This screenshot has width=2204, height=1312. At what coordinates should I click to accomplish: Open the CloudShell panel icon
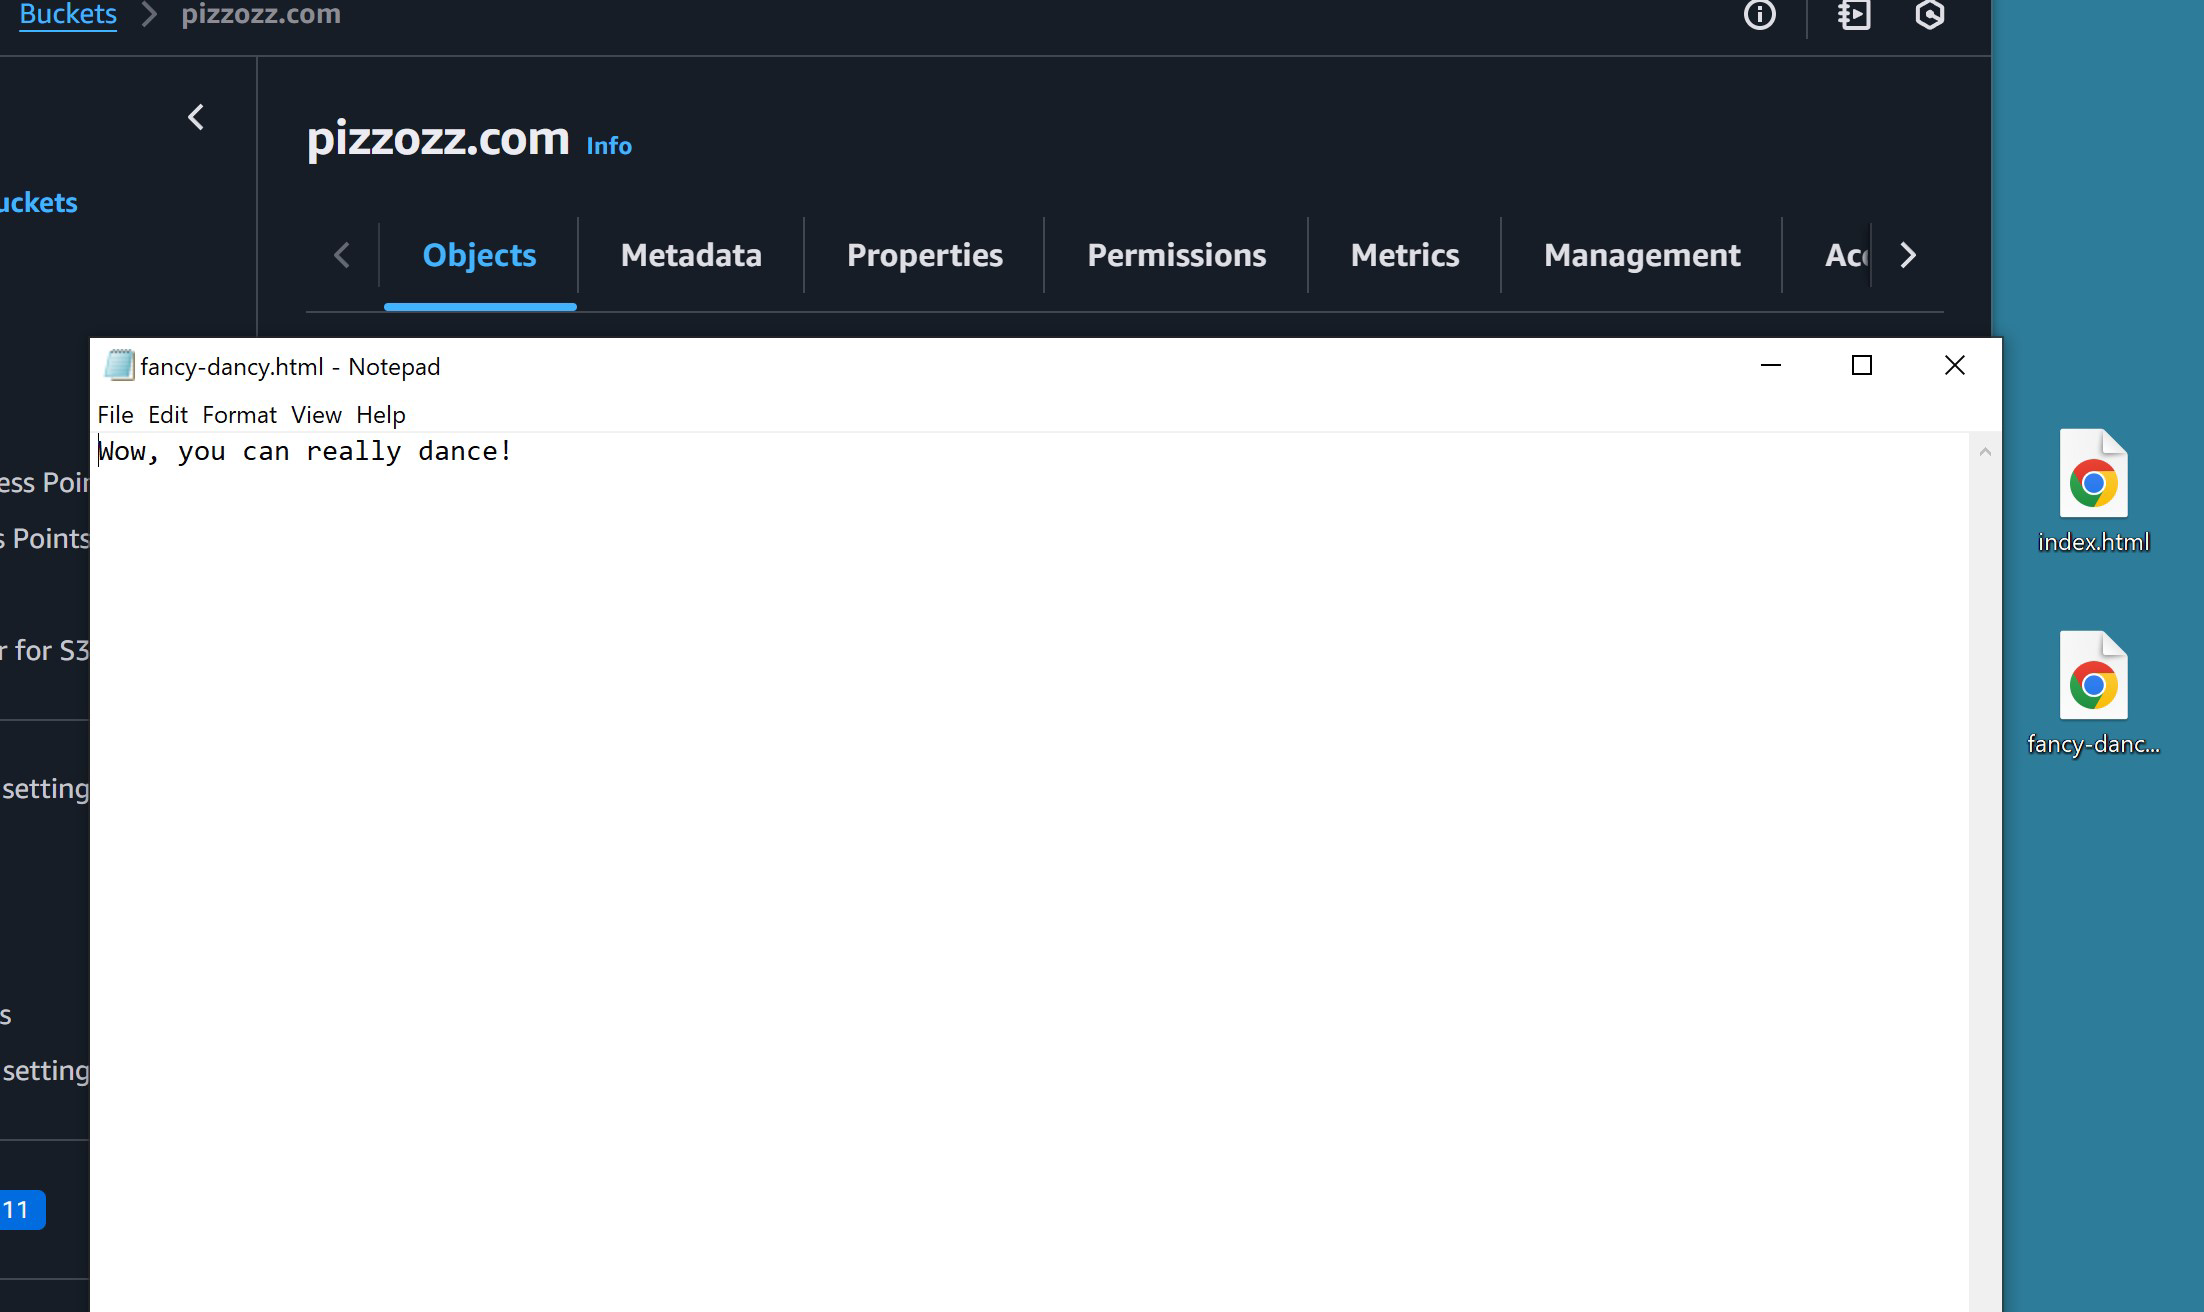point(1853,15)
